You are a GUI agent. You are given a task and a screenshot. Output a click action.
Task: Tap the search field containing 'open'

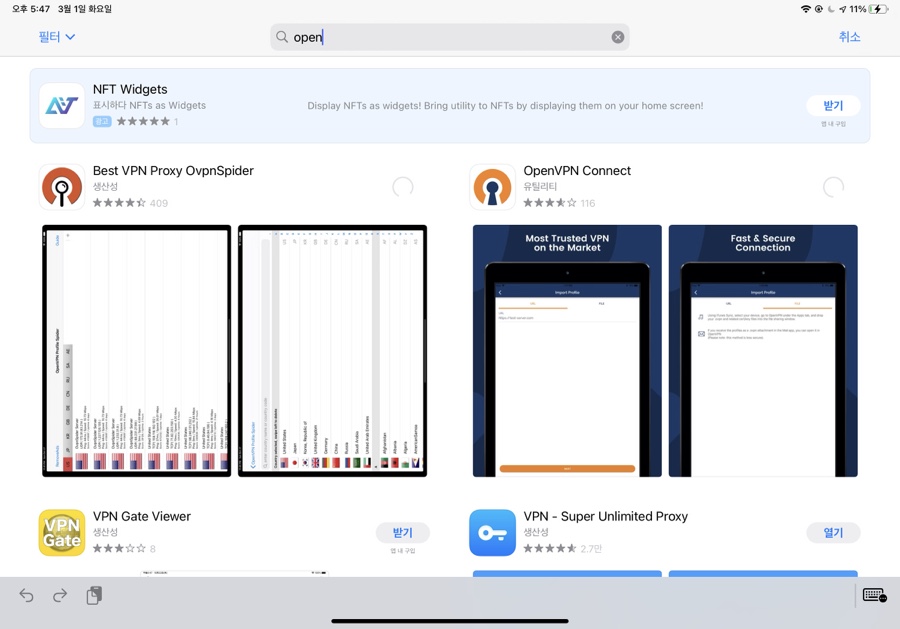[449, 37]
